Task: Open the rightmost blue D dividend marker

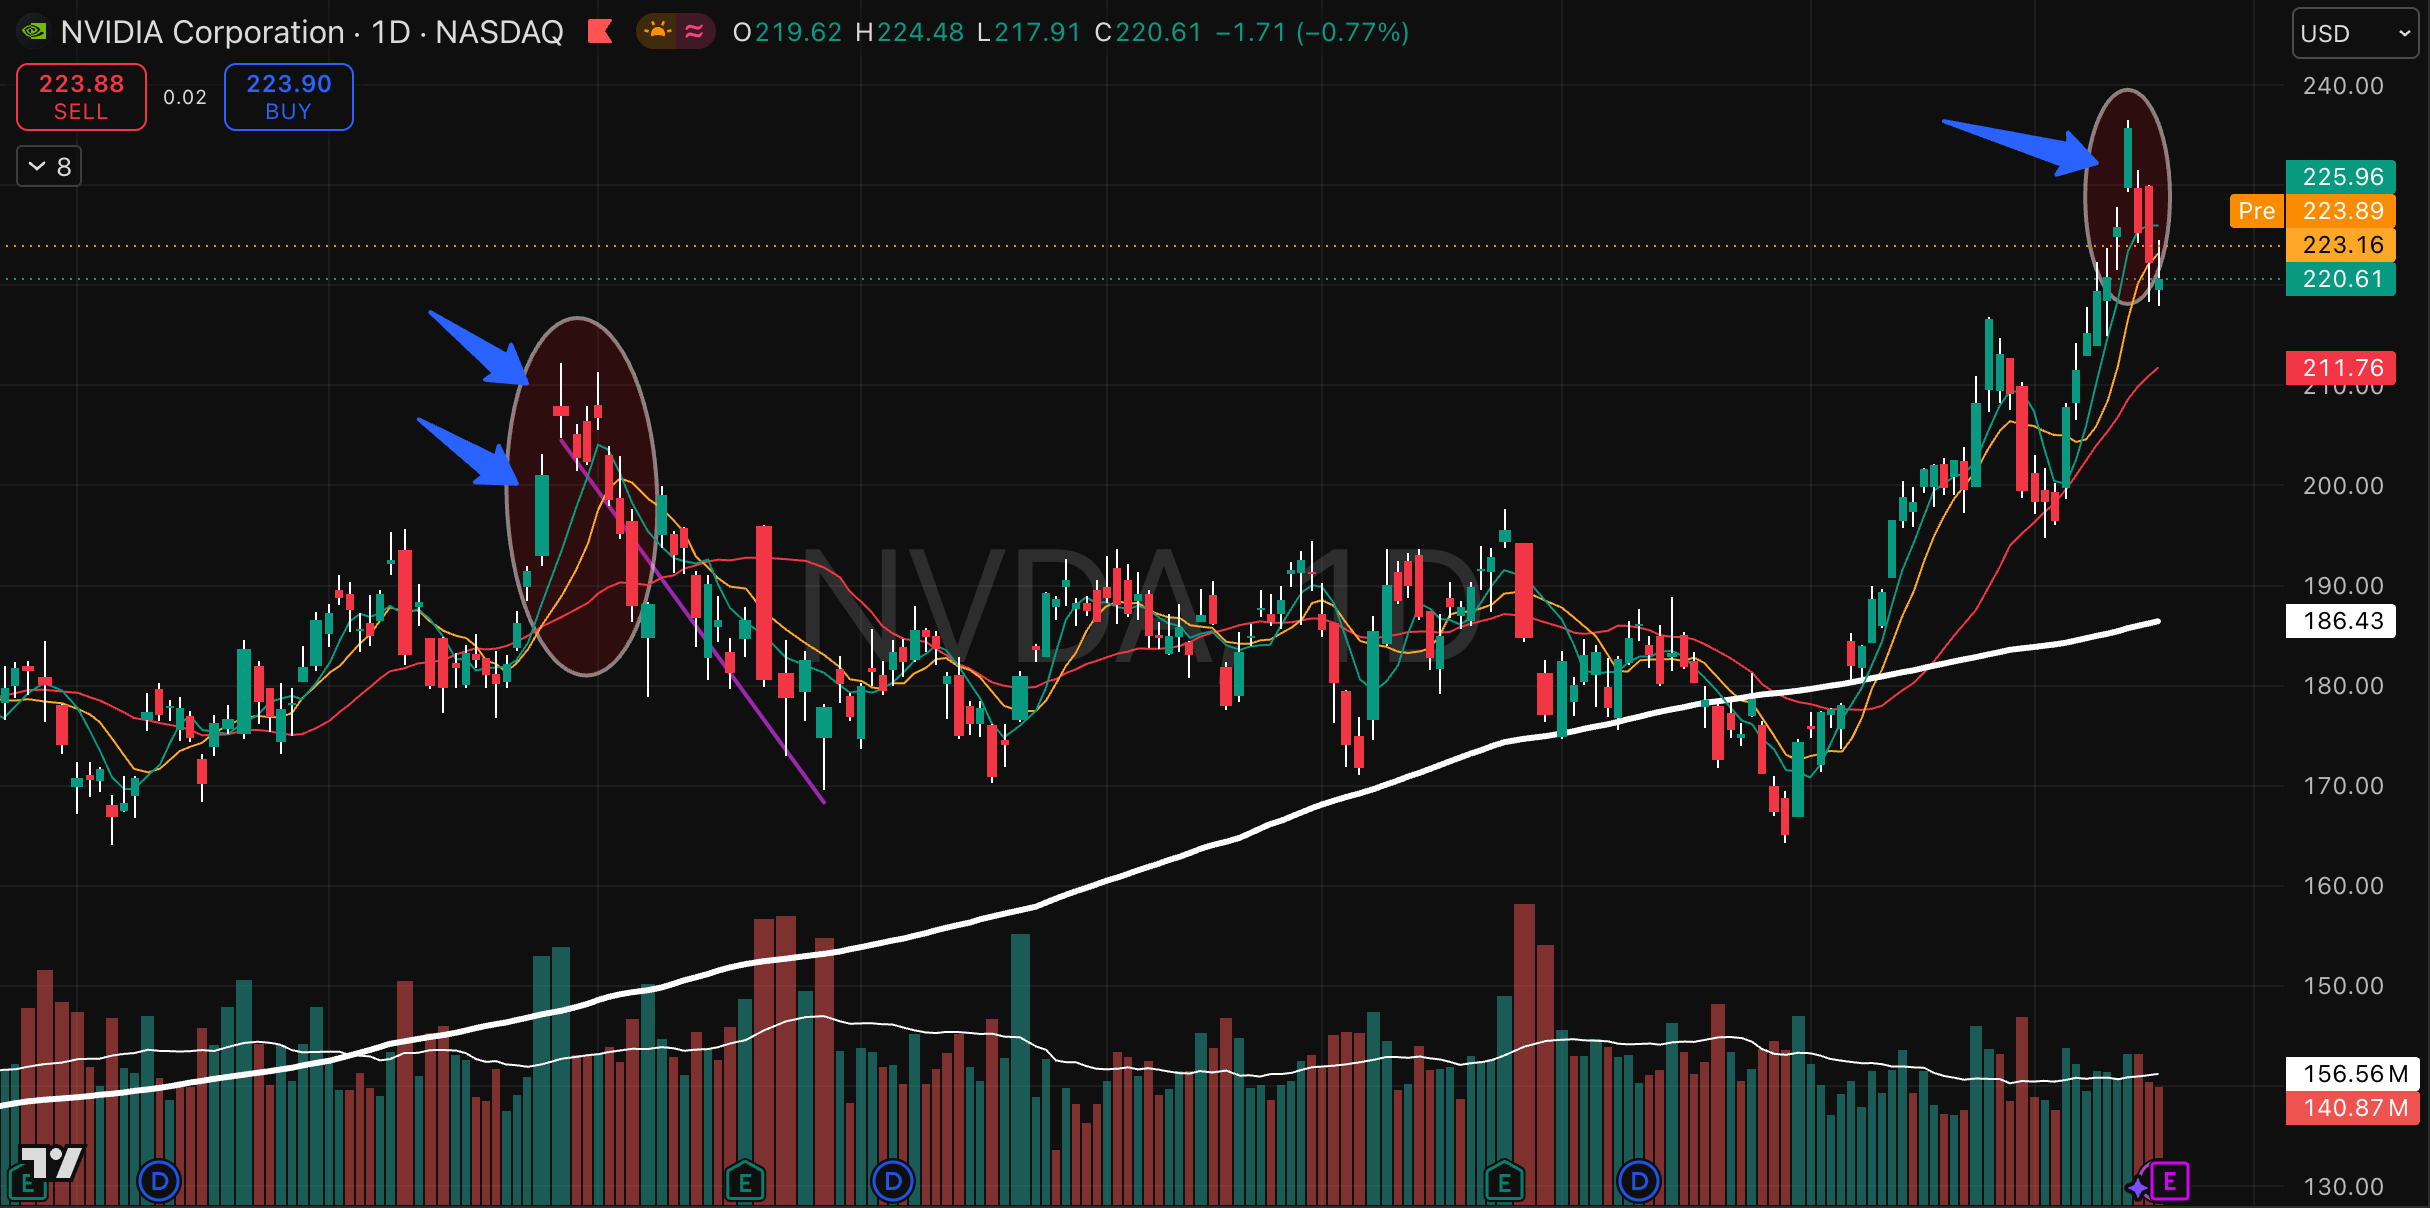Action: 1639,1182
